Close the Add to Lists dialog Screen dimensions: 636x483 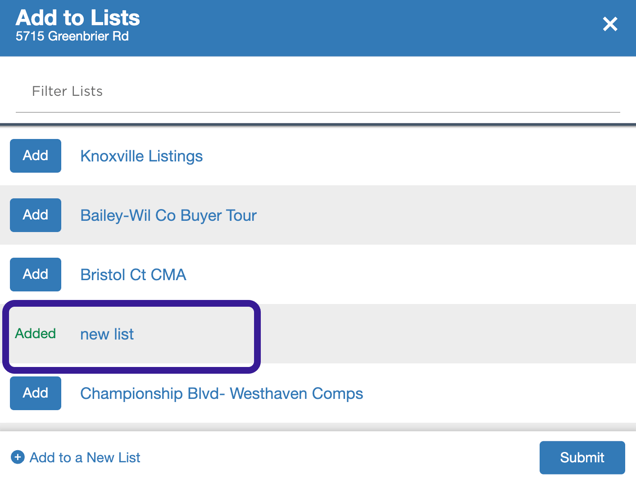610,24
